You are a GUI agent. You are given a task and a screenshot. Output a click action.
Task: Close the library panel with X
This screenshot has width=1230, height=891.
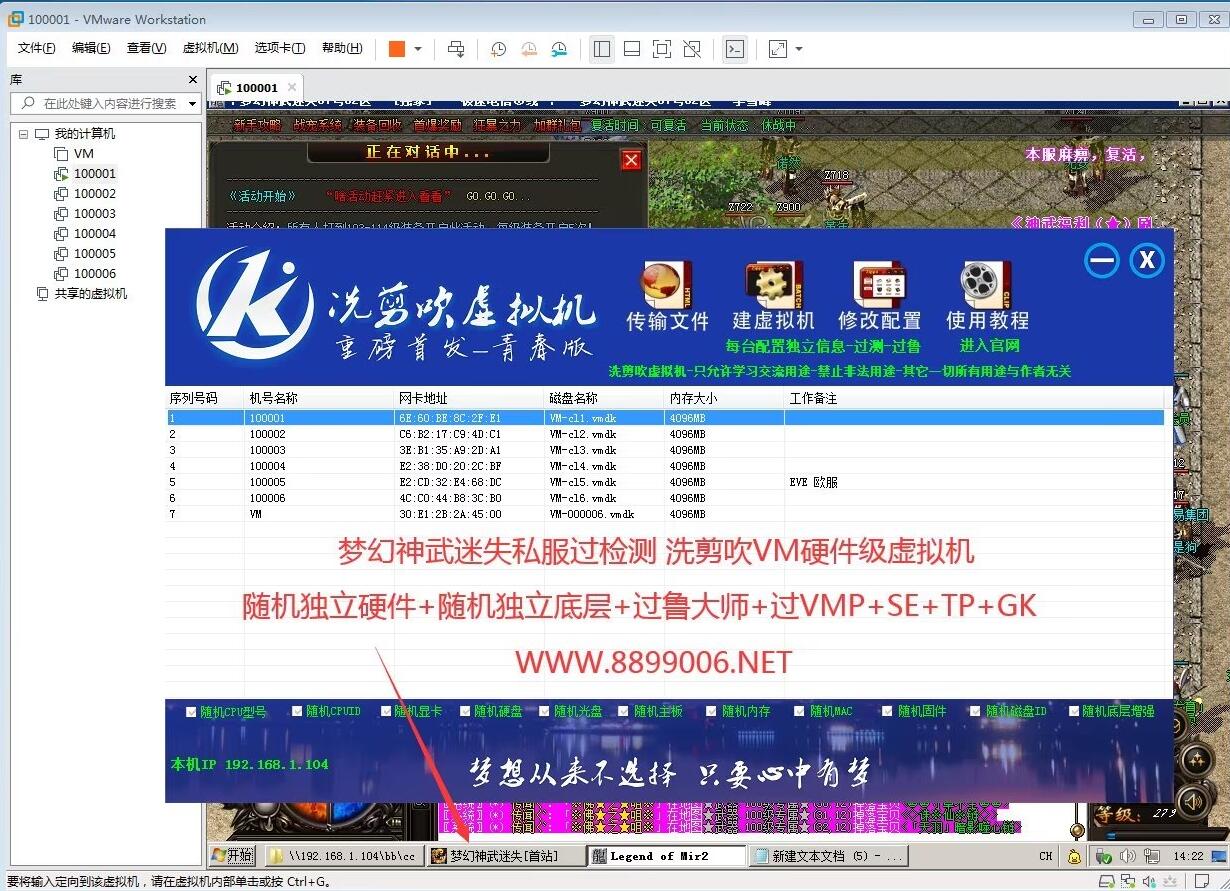click(x=193, y=79)
